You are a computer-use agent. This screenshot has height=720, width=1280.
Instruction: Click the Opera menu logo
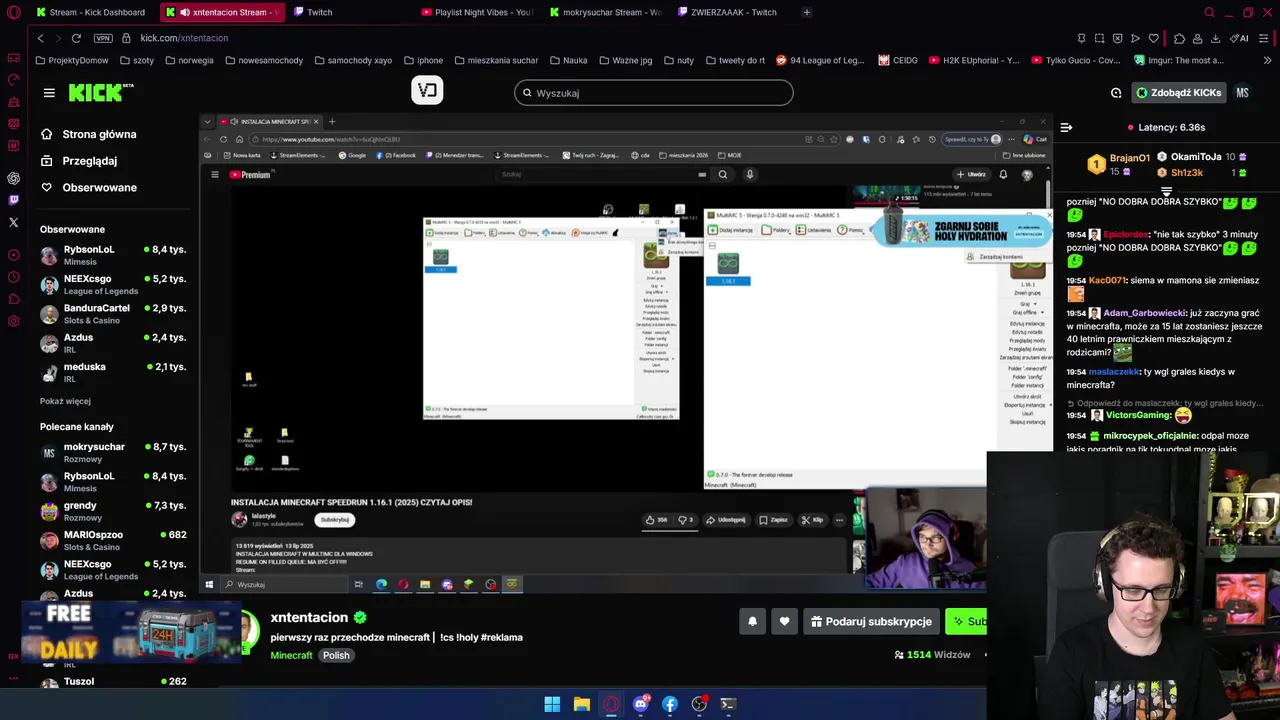[x=13, y=12]
